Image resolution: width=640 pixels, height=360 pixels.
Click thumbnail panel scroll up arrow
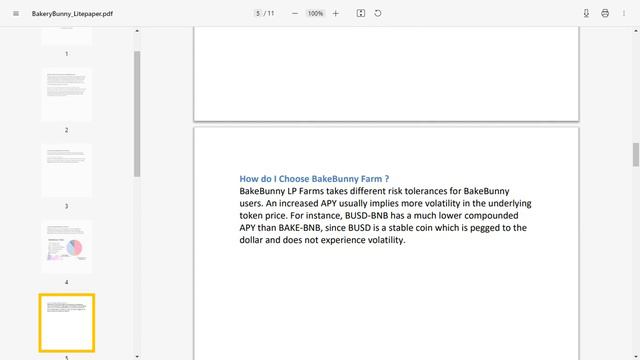137,31
